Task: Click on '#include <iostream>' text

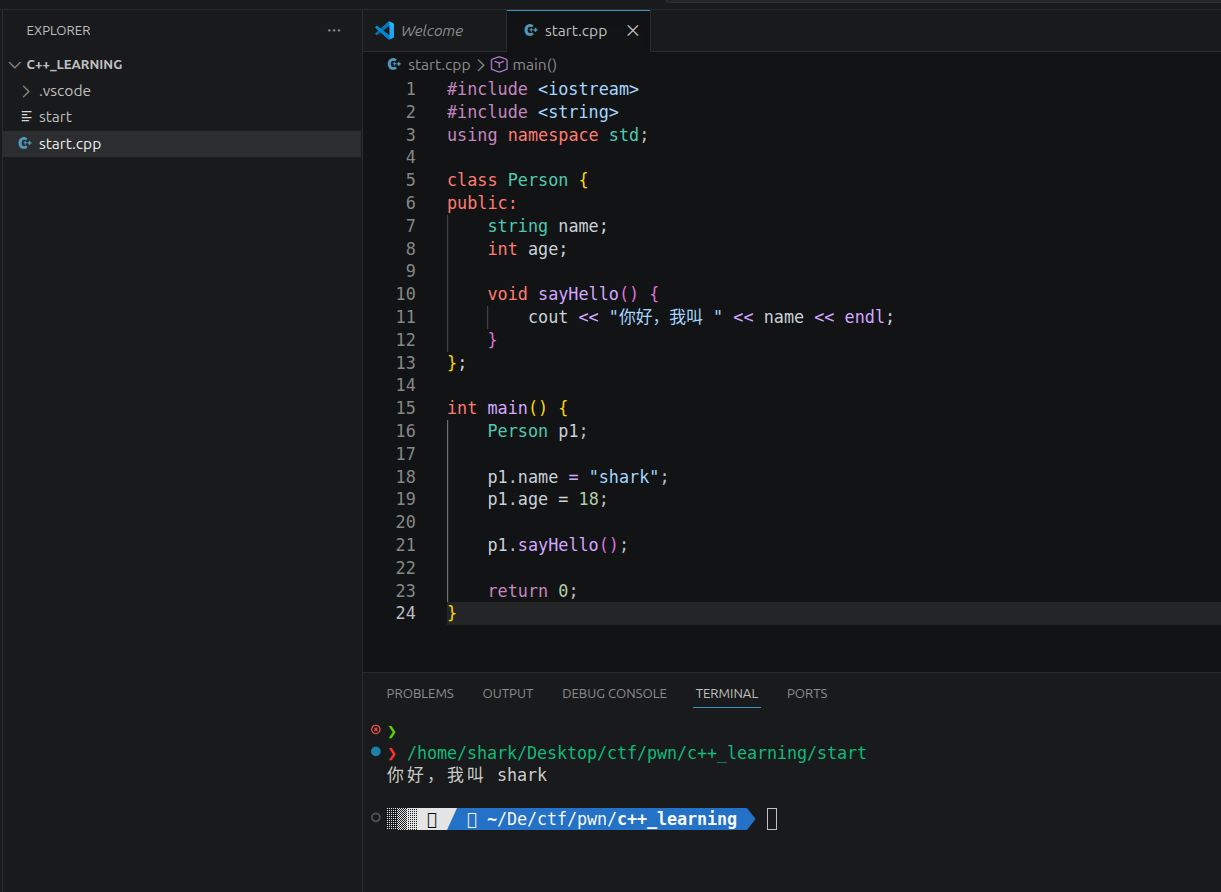Action: (x=543, y=89)
